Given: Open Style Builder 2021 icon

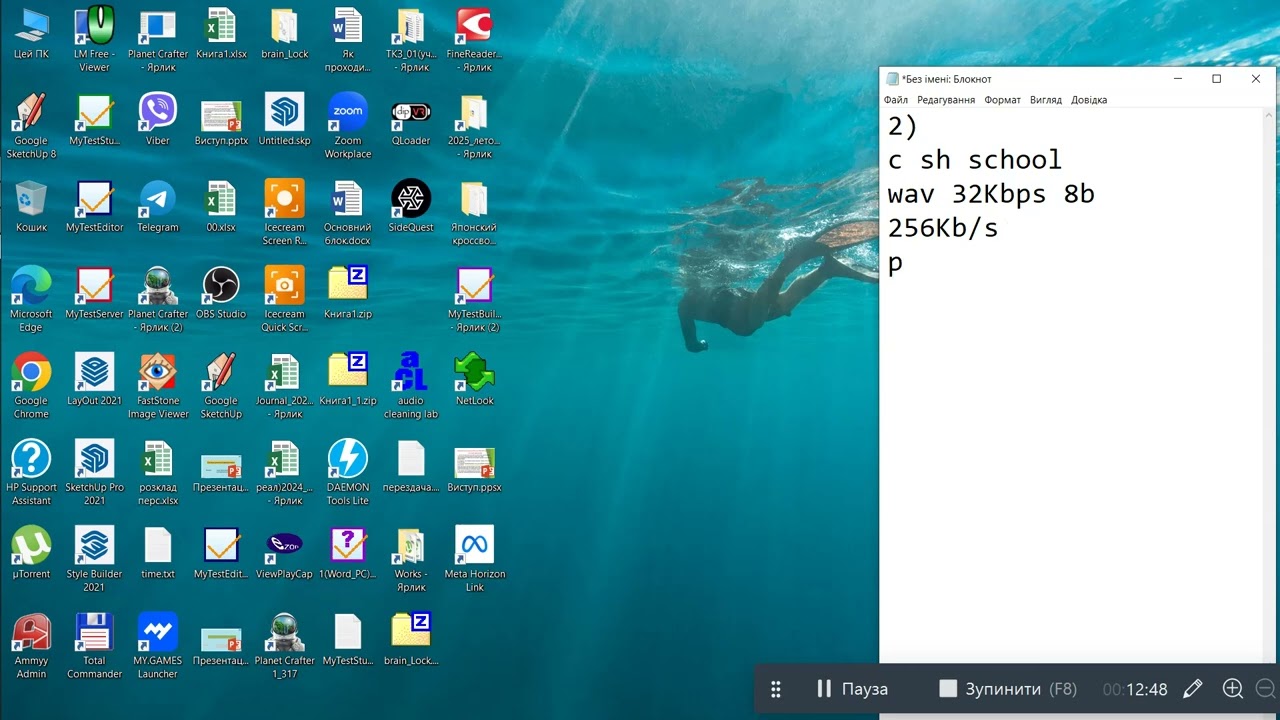Looking at the screenshot, I should coord(94,559).
